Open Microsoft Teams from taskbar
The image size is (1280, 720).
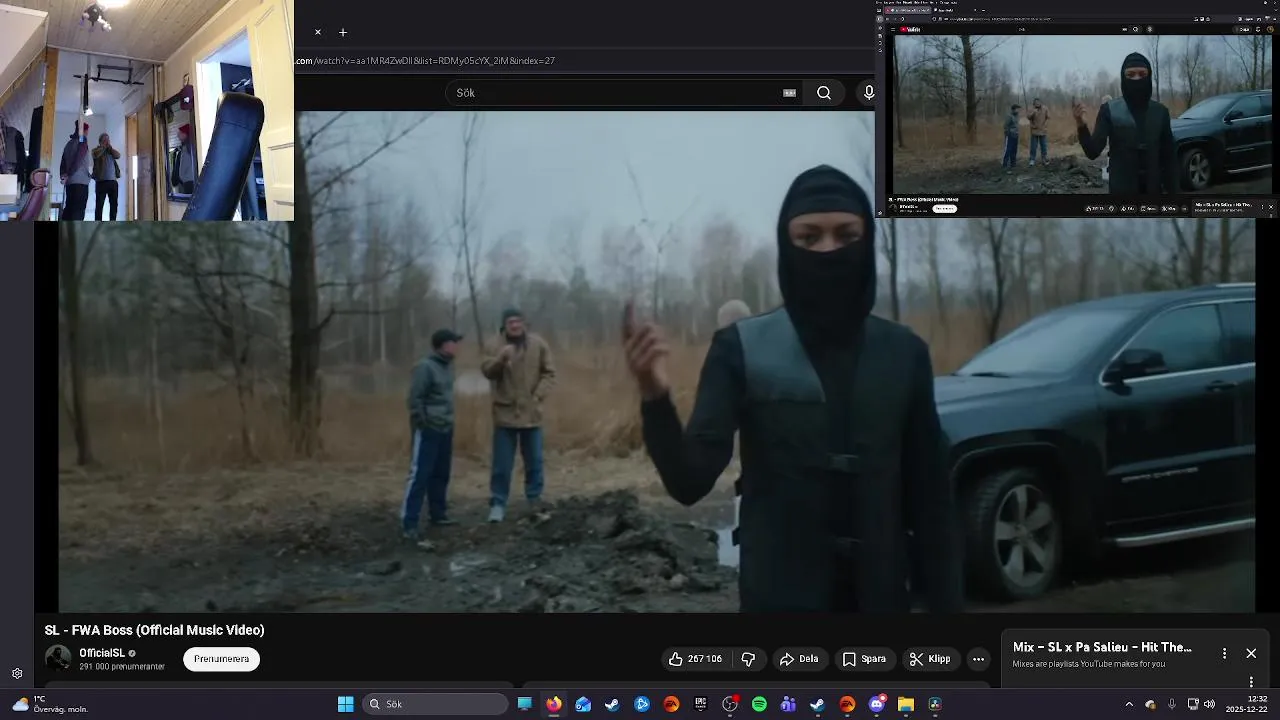788,704
